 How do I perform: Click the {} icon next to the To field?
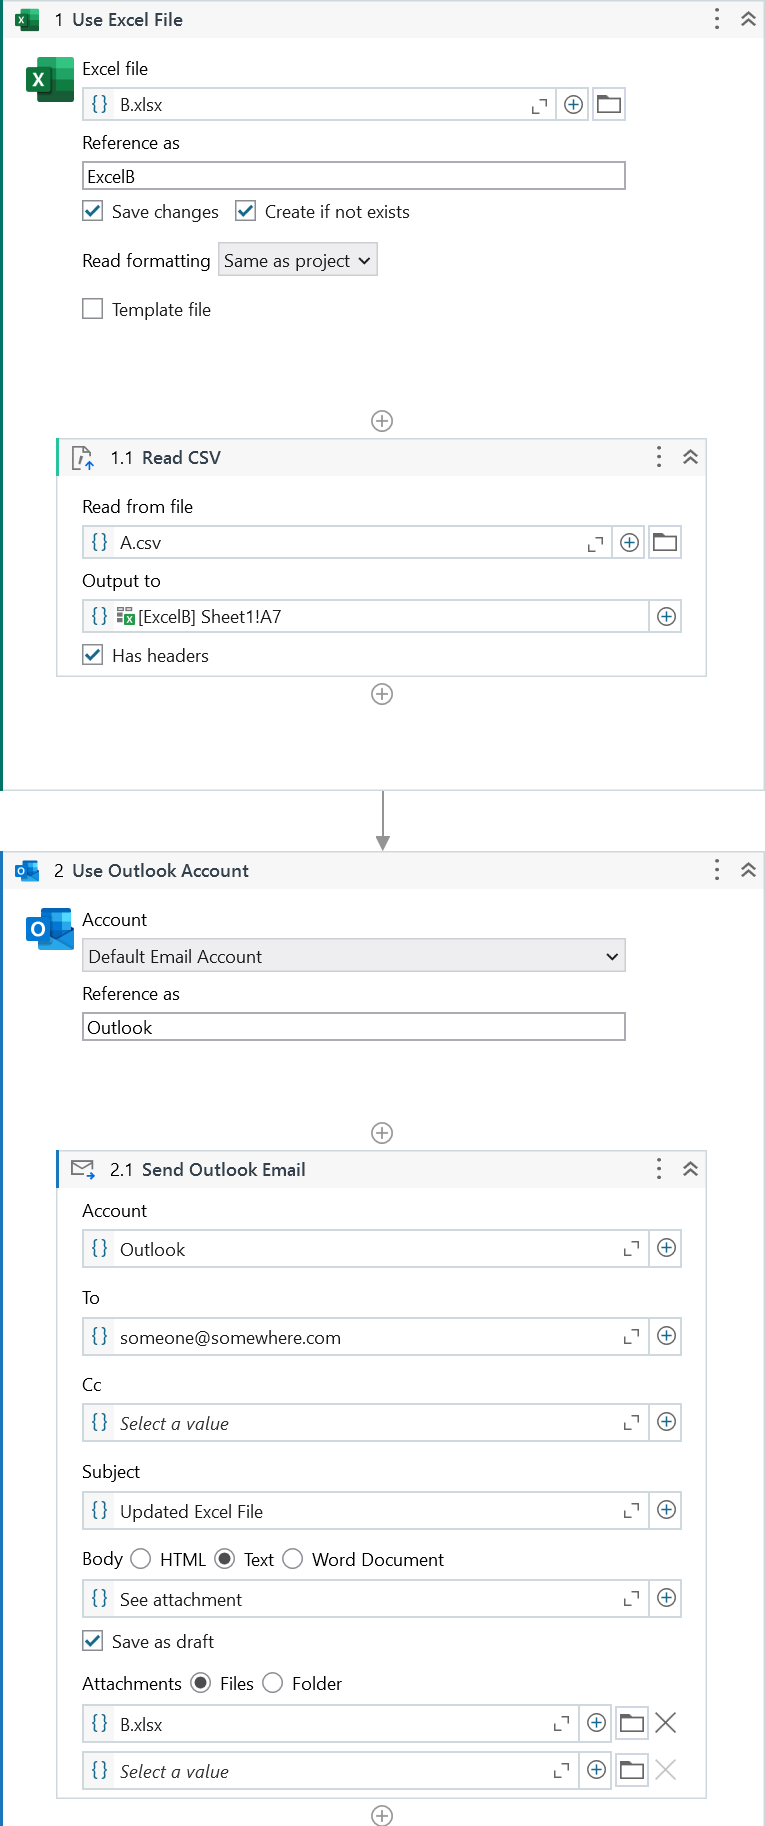[x=99, y=1336]
